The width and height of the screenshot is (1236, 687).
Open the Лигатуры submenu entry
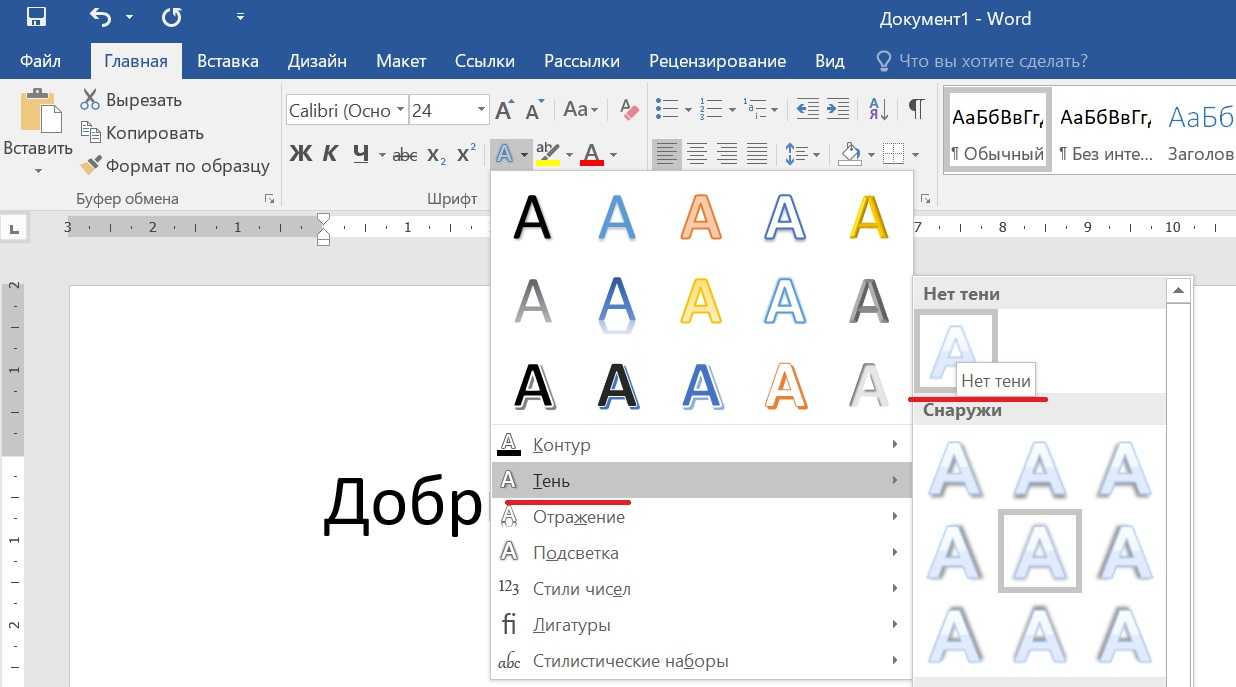coord(701,624)
